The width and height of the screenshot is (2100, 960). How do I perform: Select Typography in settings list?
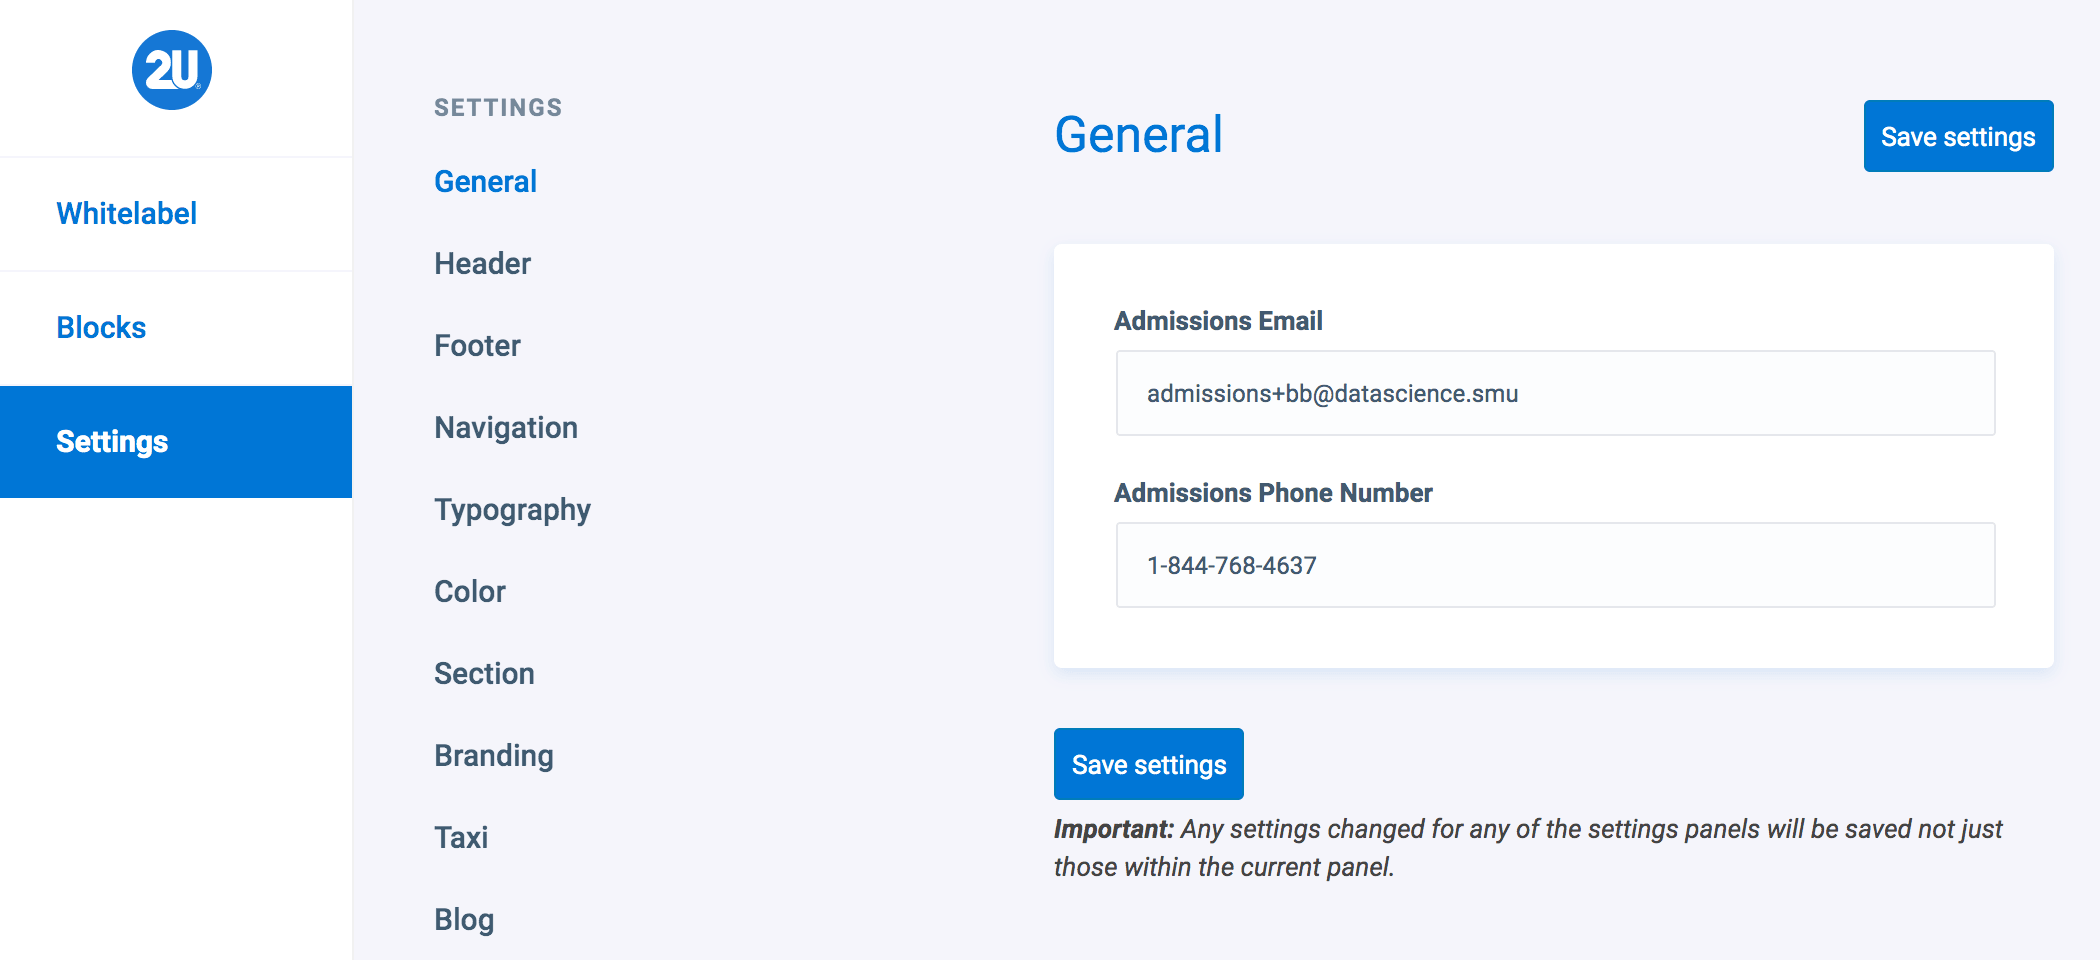tap(512, 510)
